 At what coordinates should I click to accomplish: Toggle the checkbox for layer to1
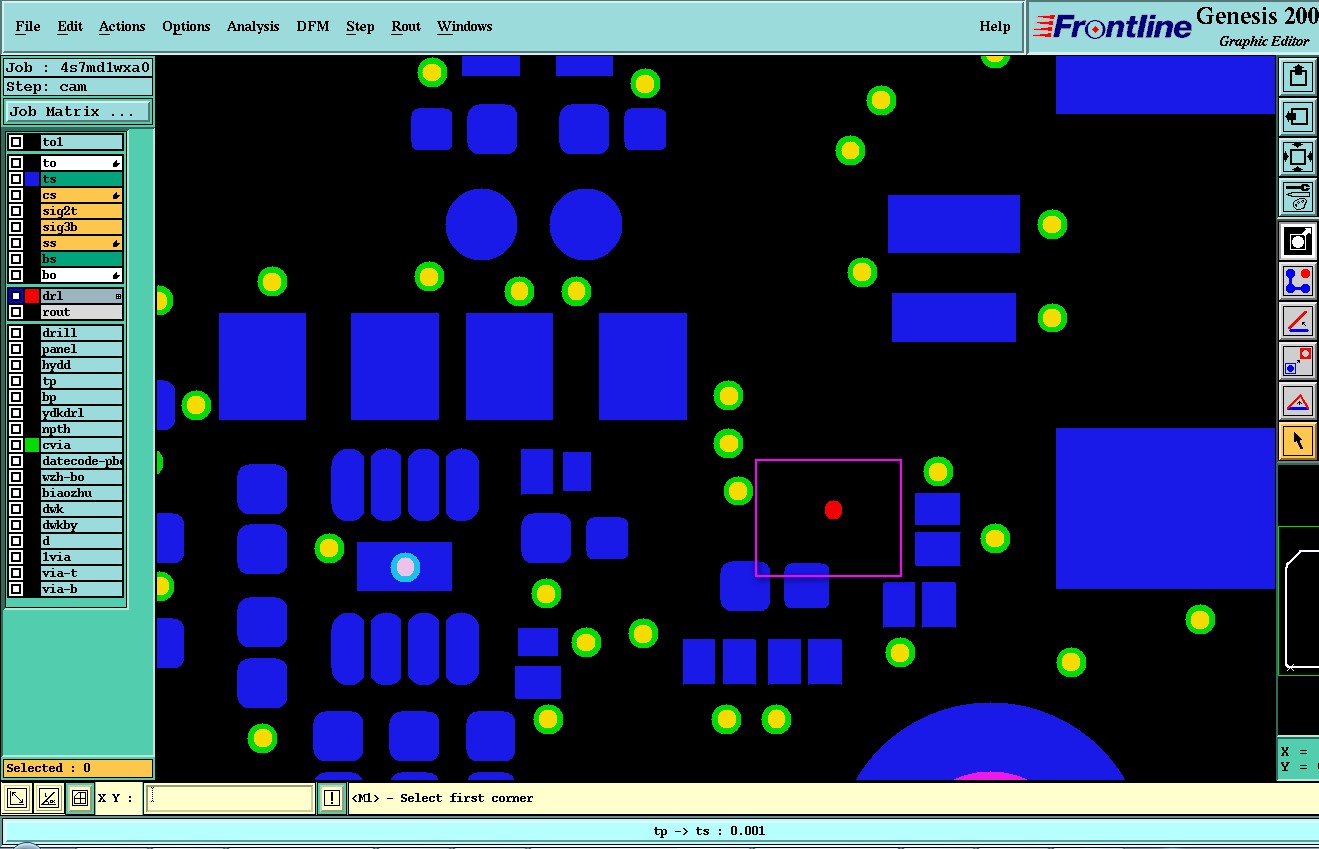(x=16, y=142)
